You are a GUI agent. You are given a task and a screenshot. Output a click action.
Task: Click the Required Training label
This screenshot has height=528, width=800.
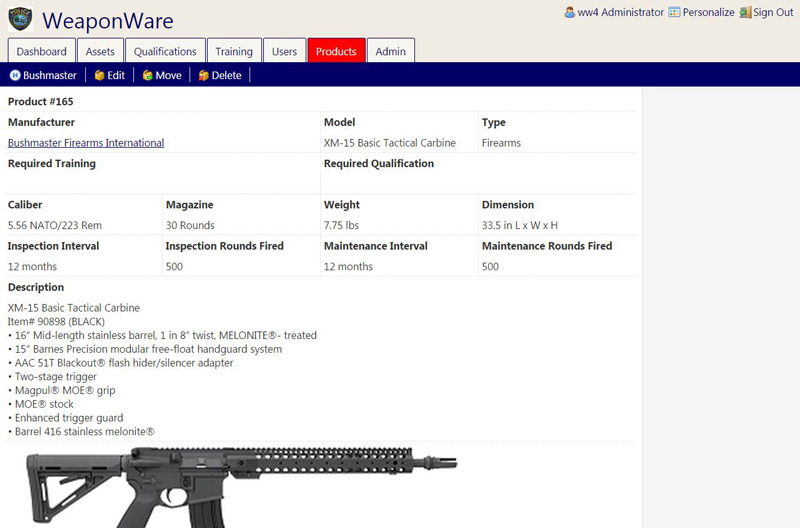[52, 164]
